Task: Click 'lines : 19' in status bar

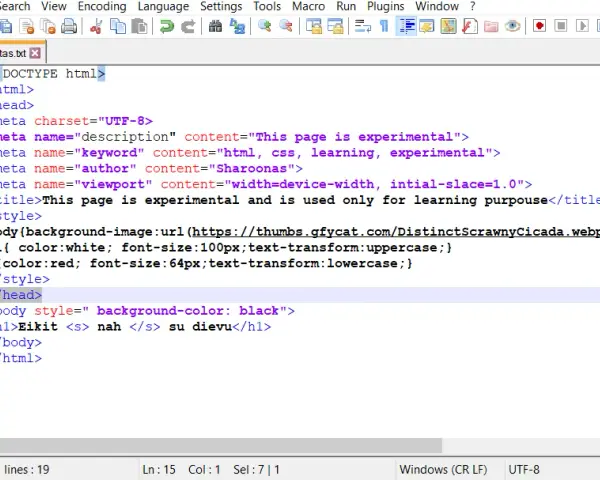Action: tap(27, 469)
